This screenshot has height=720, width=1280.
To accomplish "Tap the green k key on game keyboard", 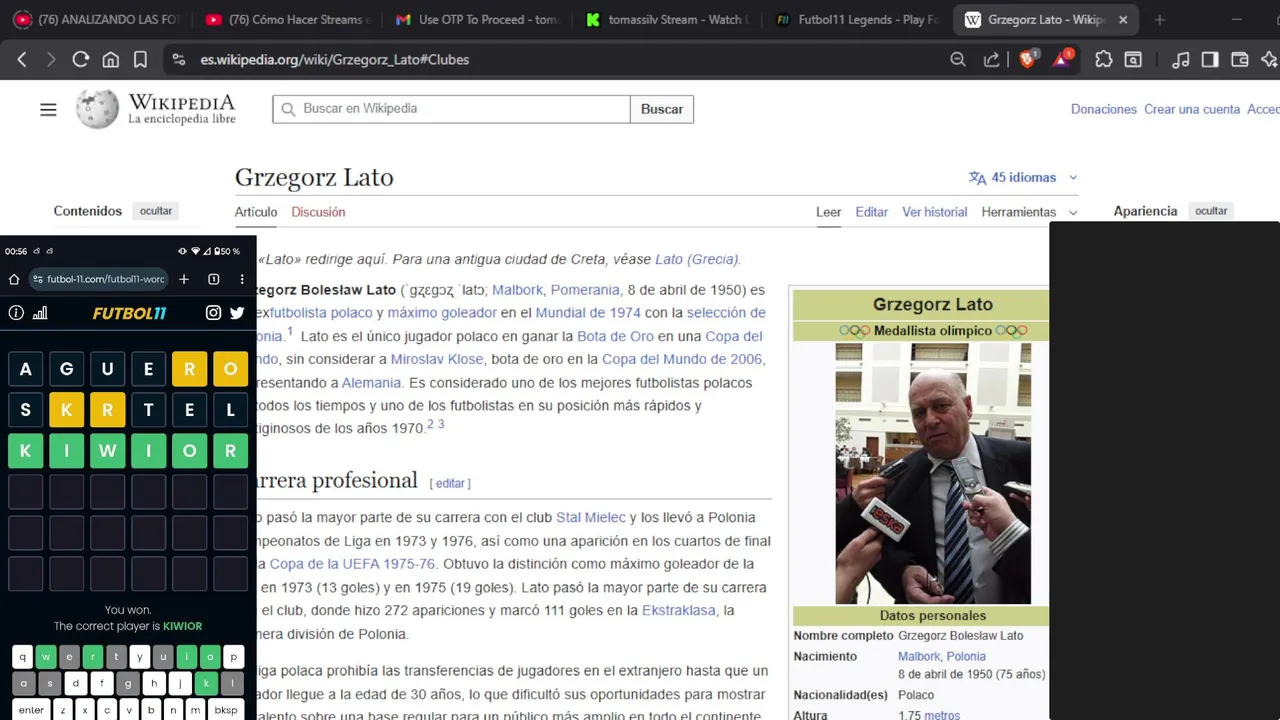I will [x=207, y=684].
